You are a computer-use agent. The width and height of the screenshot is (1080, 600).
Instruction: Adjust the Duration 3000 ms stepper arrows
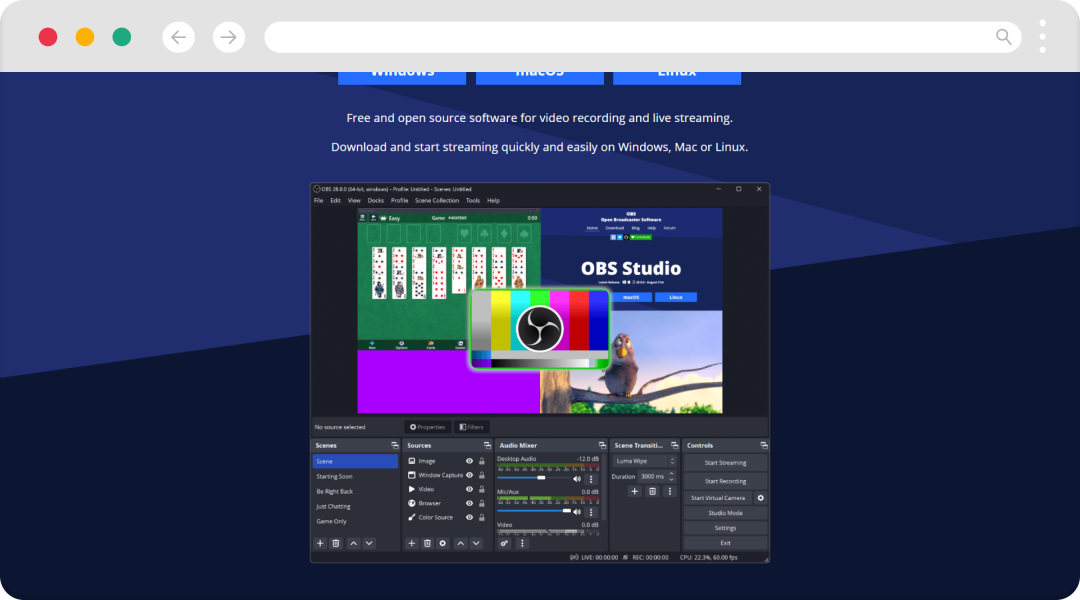coord(672,477)
